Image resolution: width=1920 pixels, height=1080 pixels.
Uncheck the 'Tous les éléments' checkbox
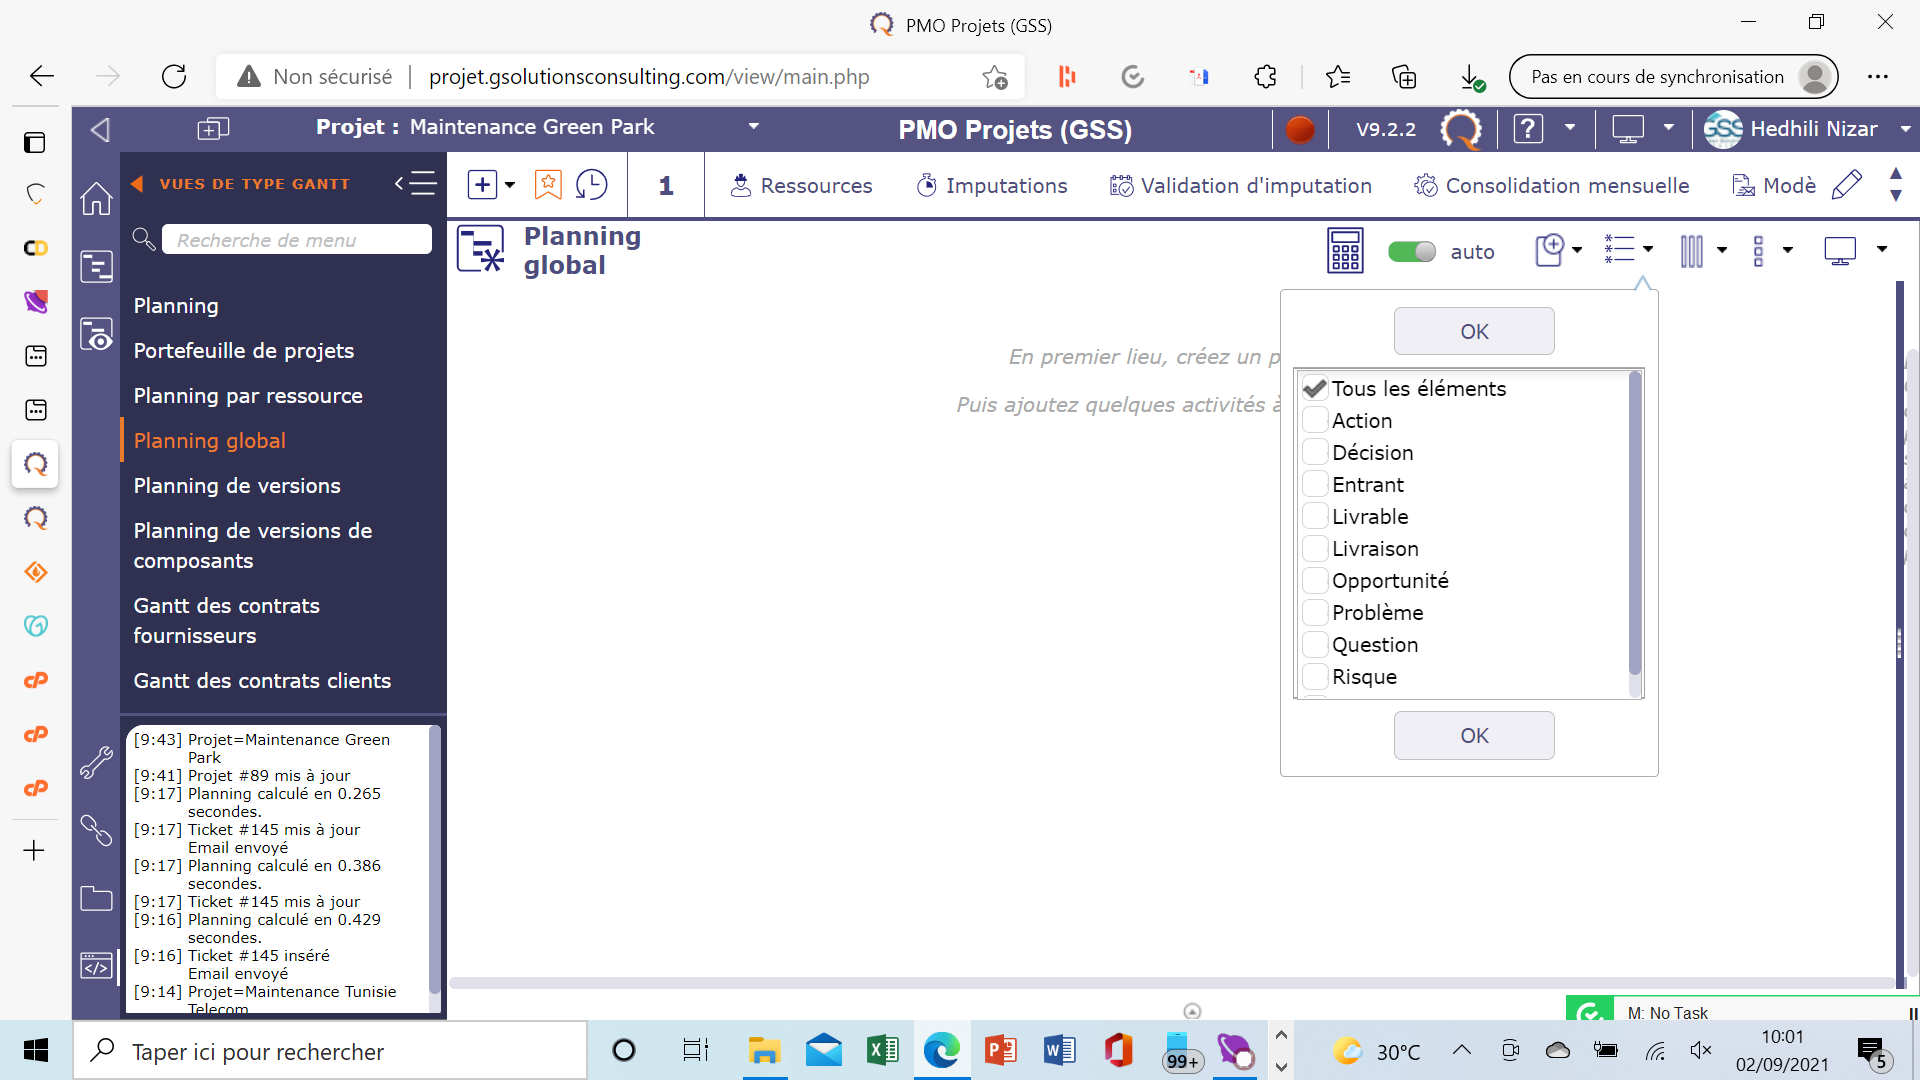coord(1315,389)
